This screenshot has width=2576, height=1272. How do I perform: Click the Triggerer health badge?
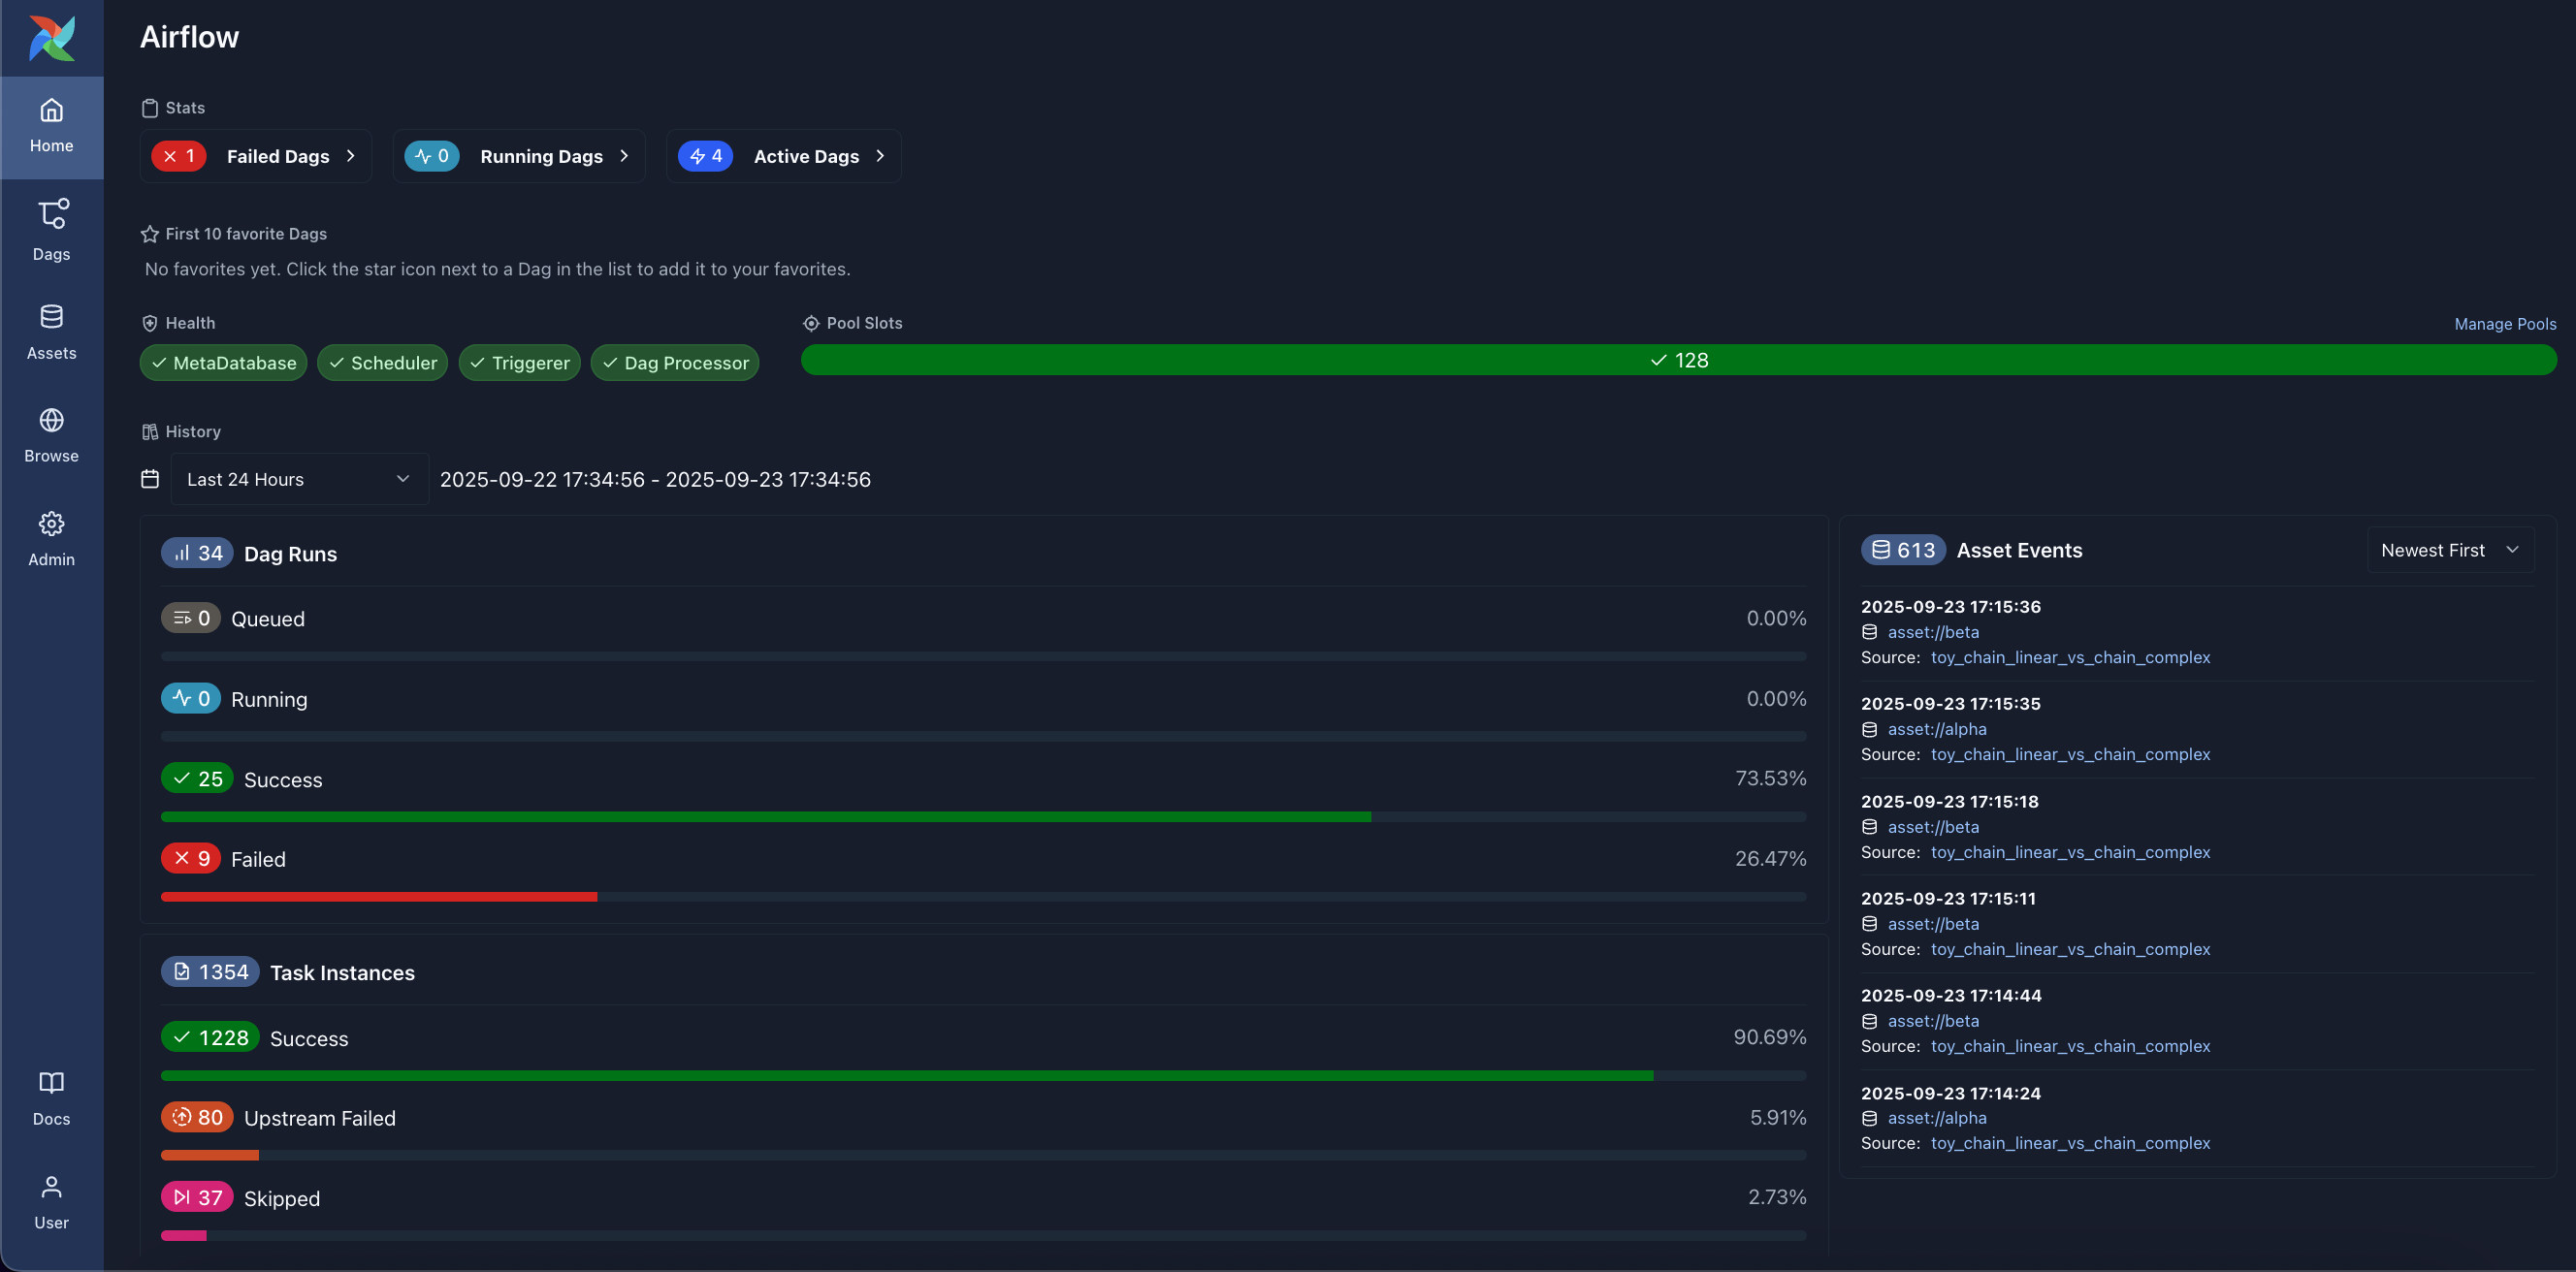pyautogui.click(x=519, y=363)
